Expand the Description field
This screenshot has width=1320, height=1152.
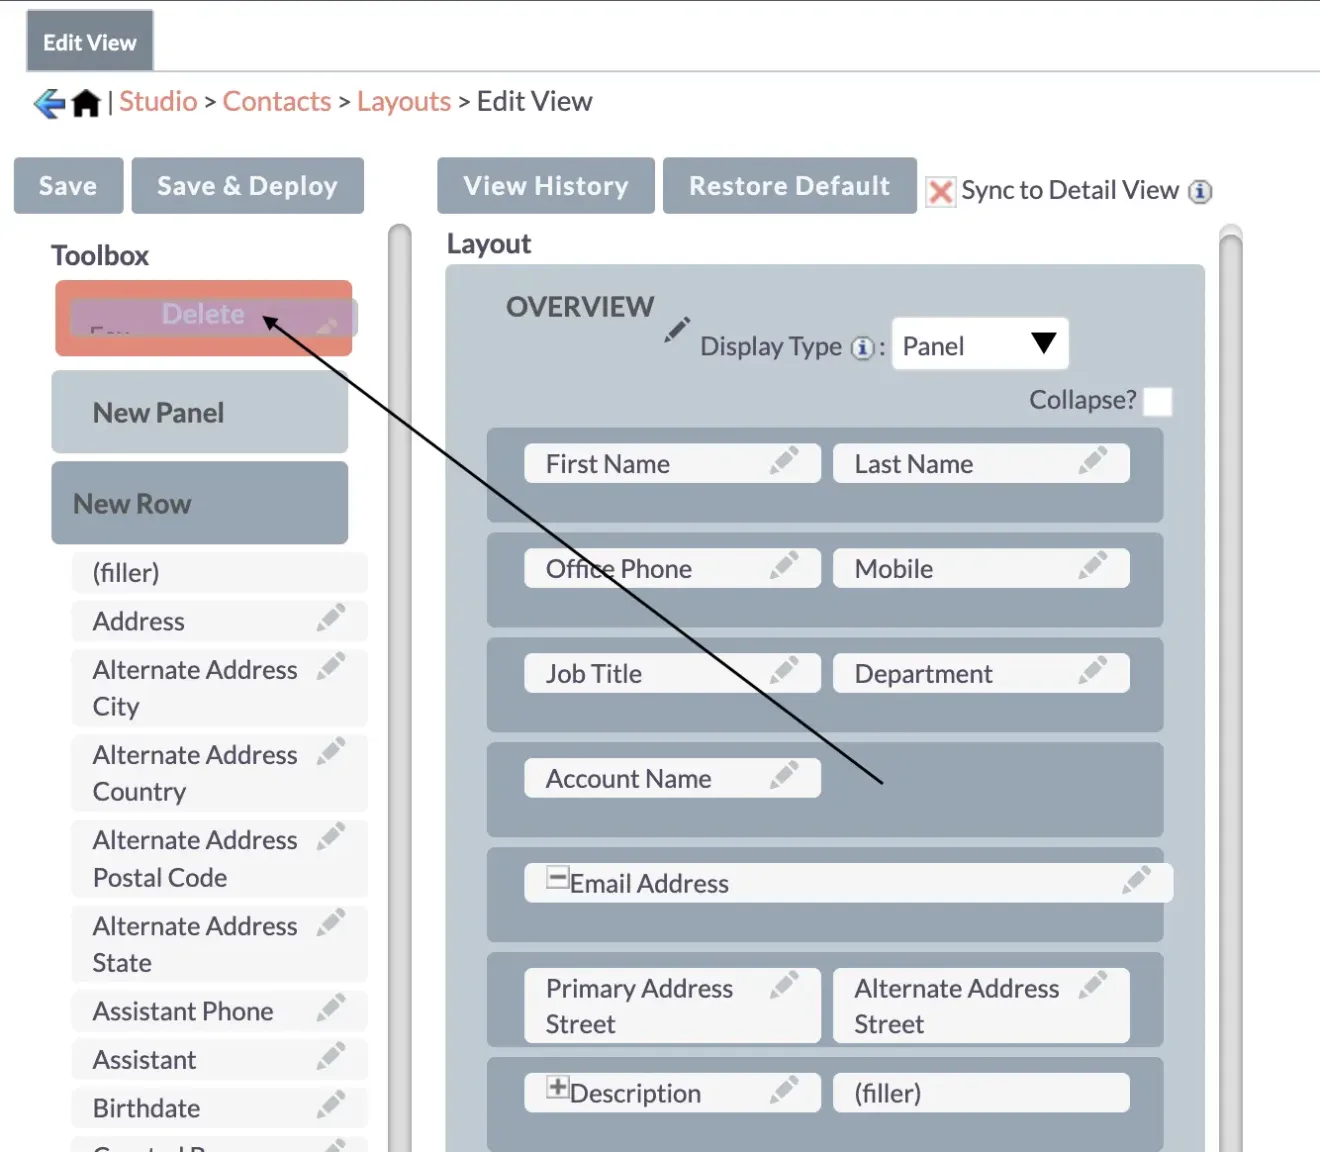coord(557,1088)
